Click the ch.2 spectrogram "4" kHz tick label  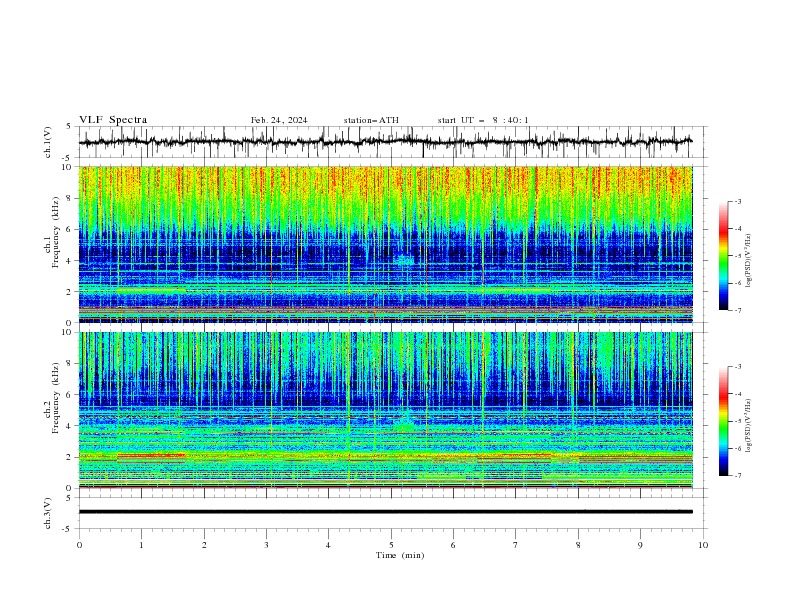coord(71,426)
